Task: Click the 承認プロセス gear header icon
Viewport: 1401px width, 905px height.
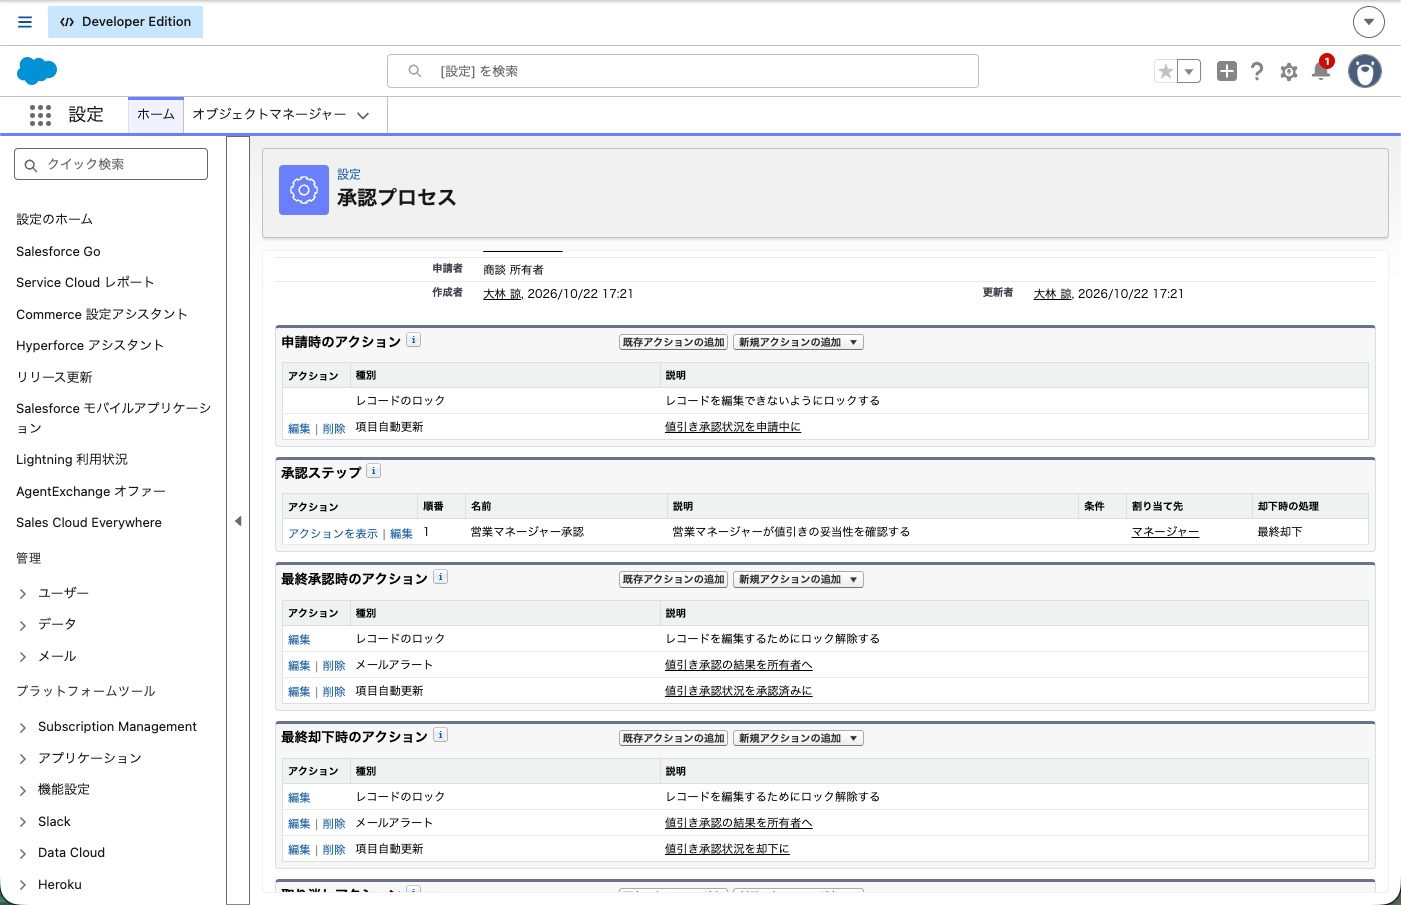Action: (x=304, y=190)
